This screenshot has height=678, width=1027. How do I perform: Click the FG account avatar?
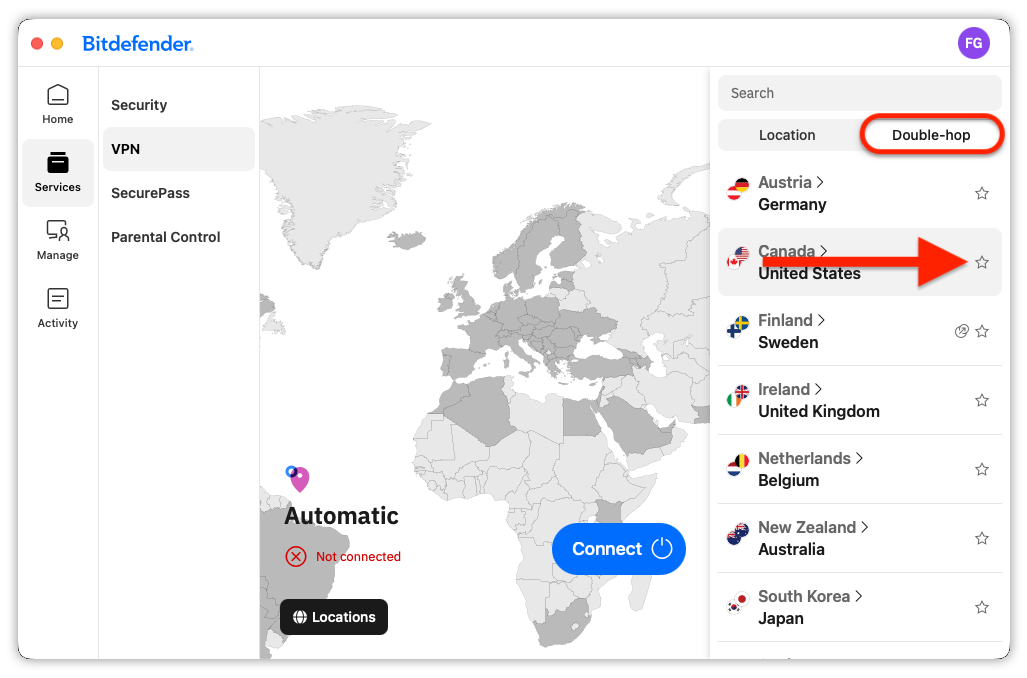973,43
